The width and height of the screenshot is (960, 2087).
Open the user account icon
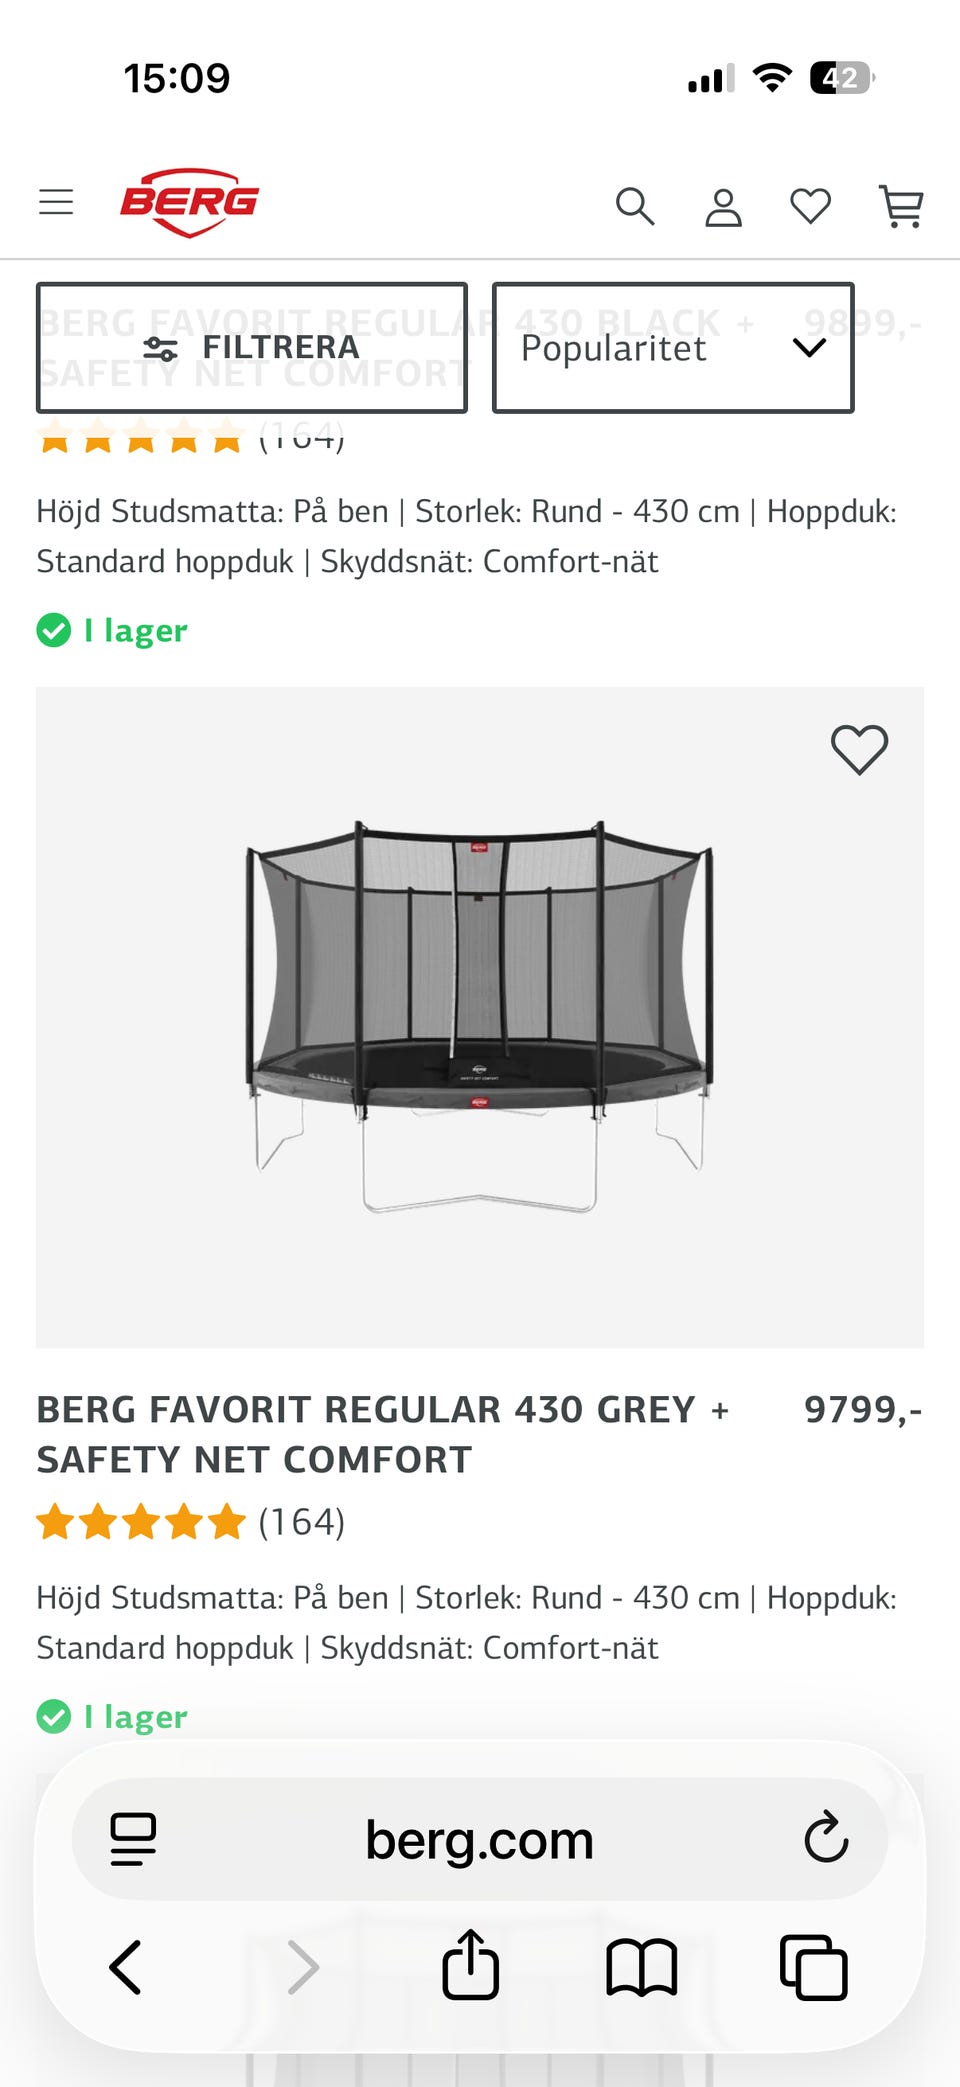click(723, 208)
